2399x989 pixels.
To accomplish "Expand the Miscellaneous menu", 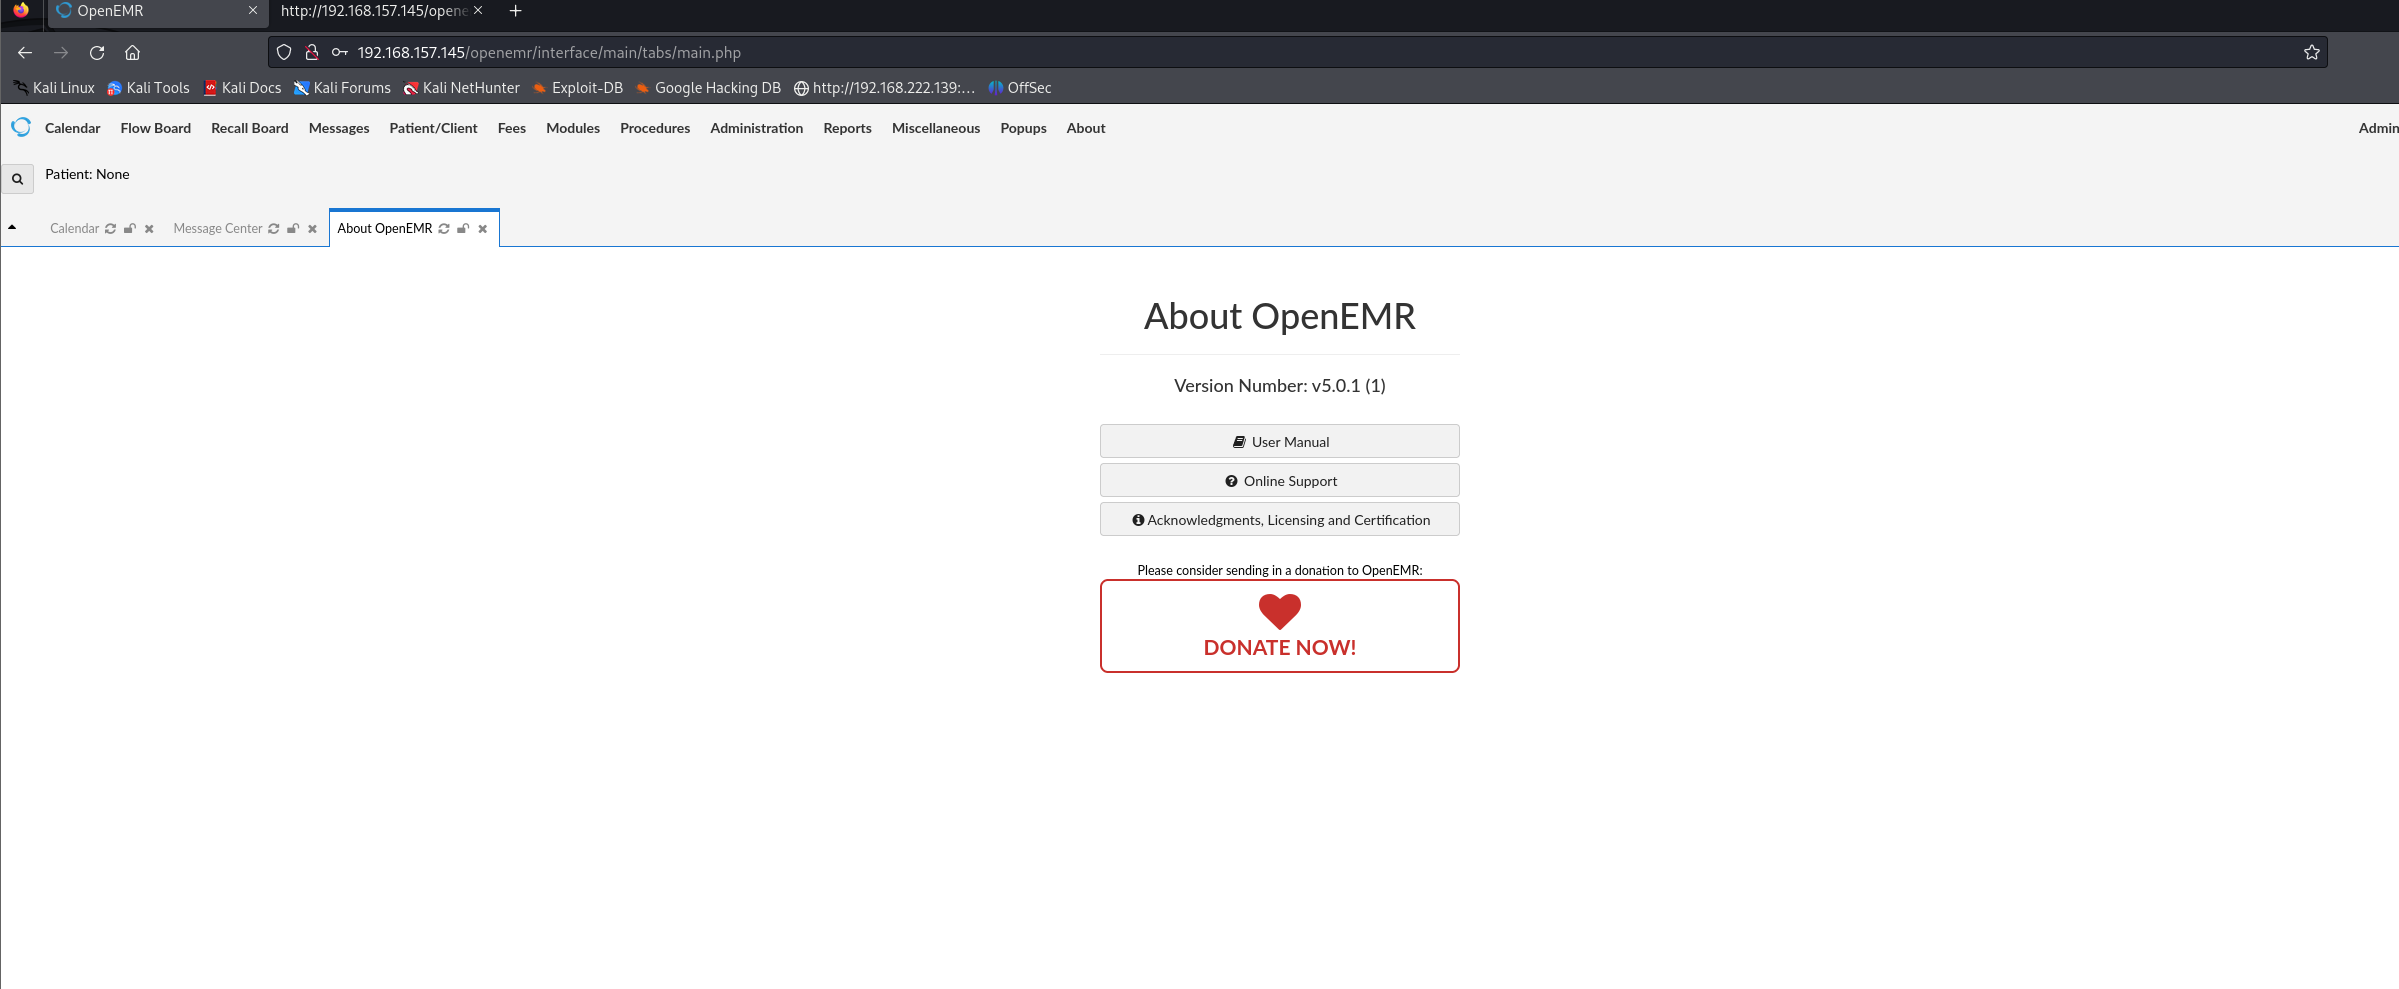I will coord(935,128).
